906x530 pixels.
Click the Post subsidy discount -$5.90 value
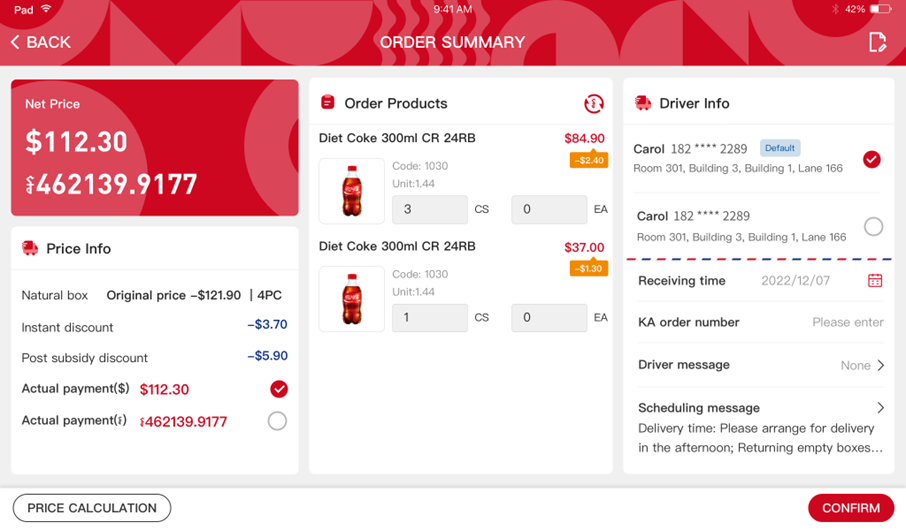click(267, 355)
